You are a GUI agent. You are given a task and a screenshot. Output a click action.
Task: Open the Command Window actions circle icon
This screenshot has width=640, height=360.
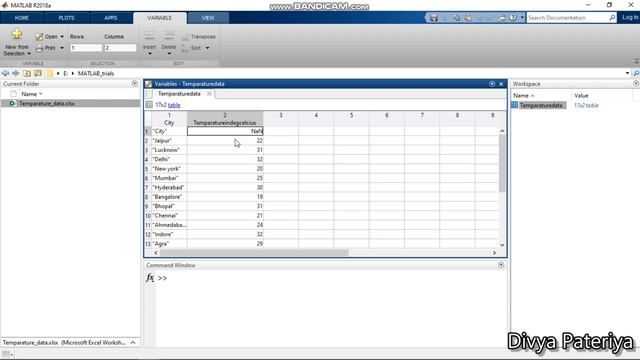(x=501, y=265)
